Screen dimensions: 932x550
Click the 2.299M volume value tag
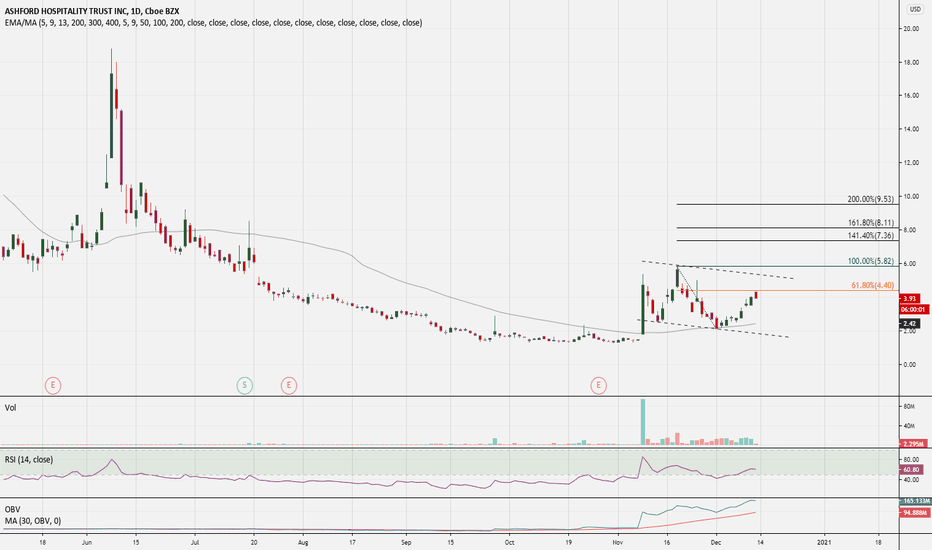tap(912, 444)
